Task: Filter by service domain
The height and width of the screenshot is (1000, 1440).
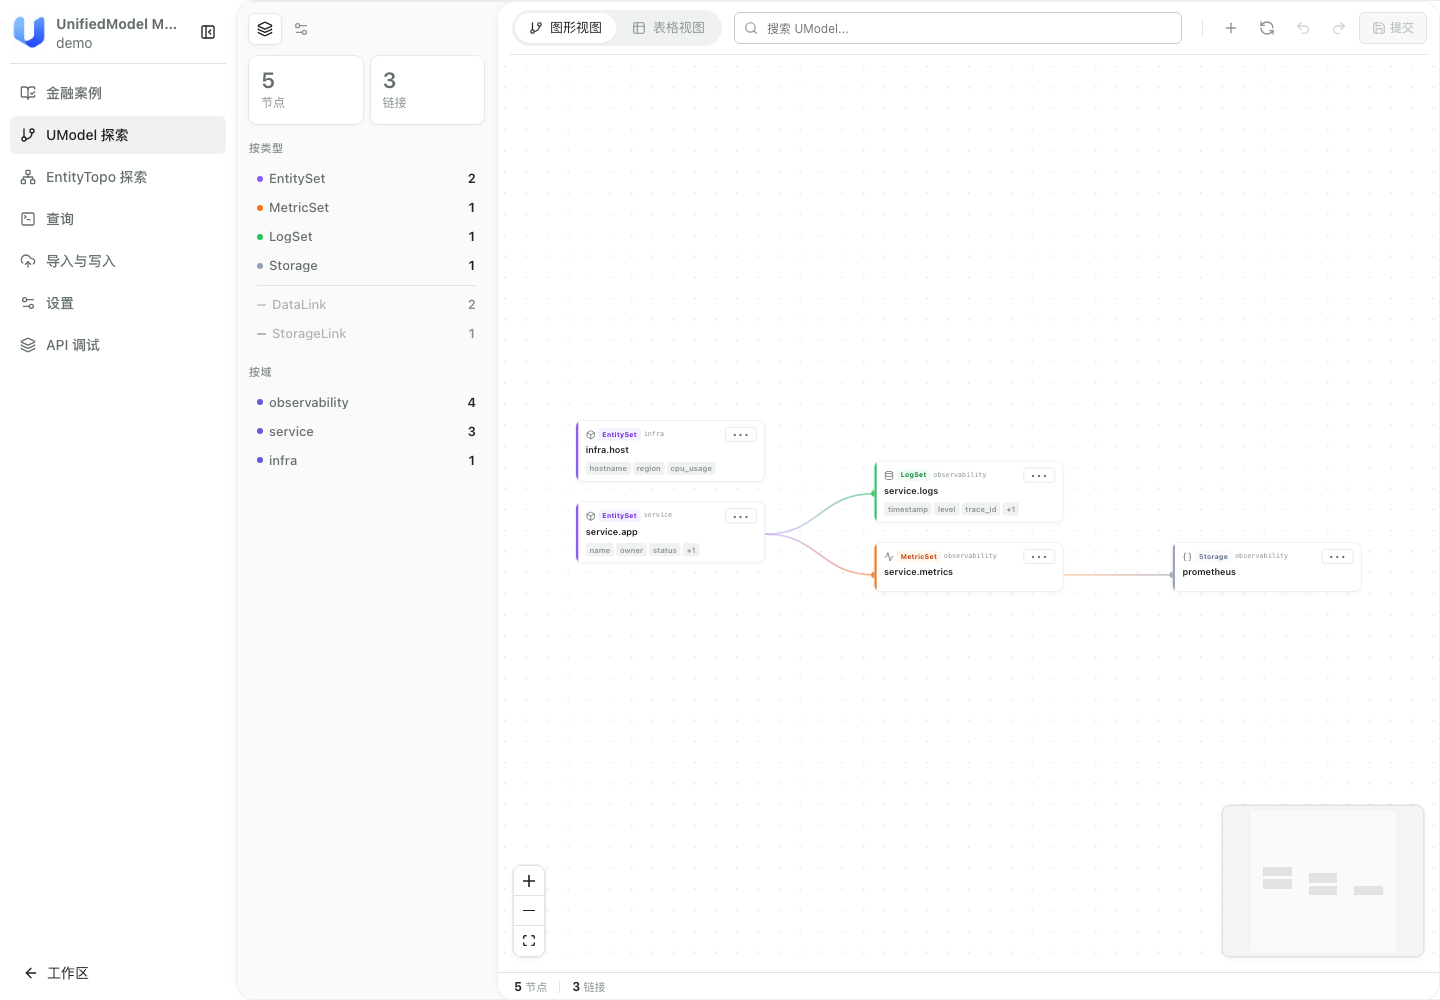Action: (366, 432)
